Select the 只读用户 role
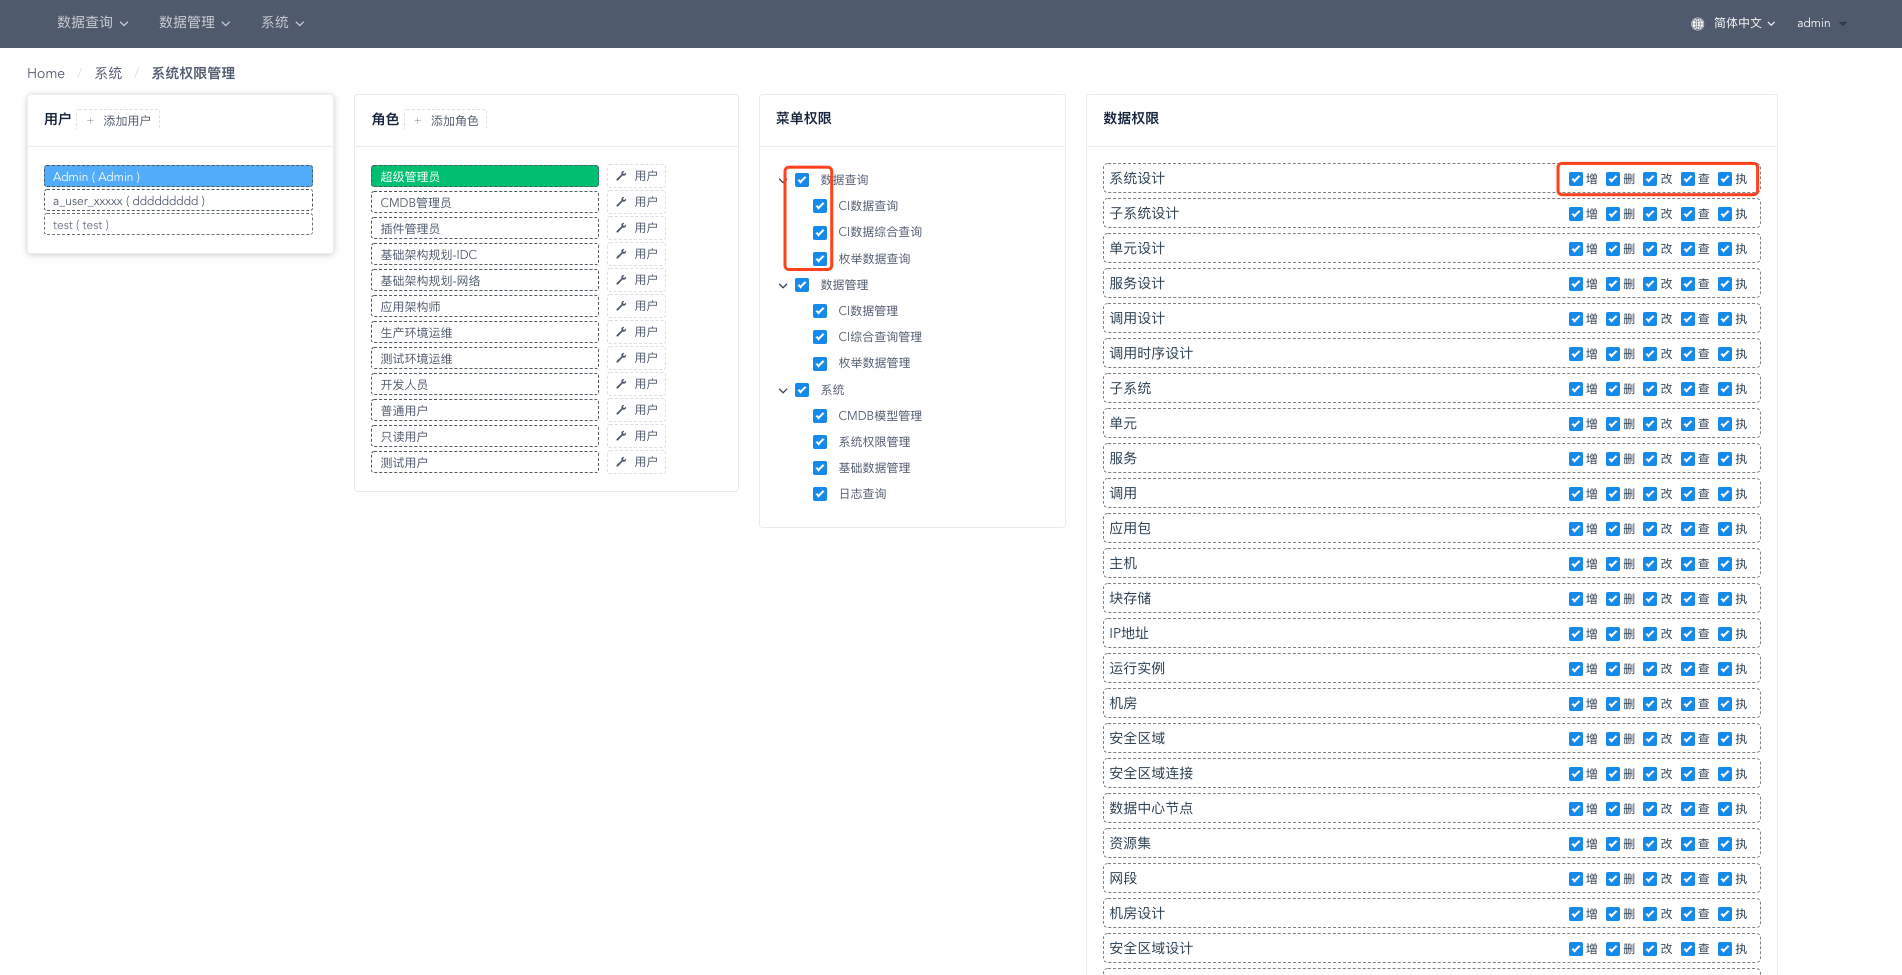Image resolution: width=1902 pixels, height=975 pixels. [x=485, y=436]
